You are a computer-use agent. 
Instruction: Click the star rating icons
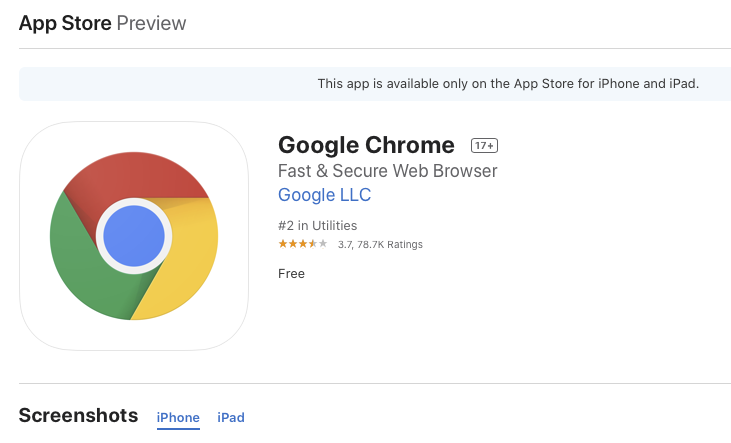click(x=303, y=244)
